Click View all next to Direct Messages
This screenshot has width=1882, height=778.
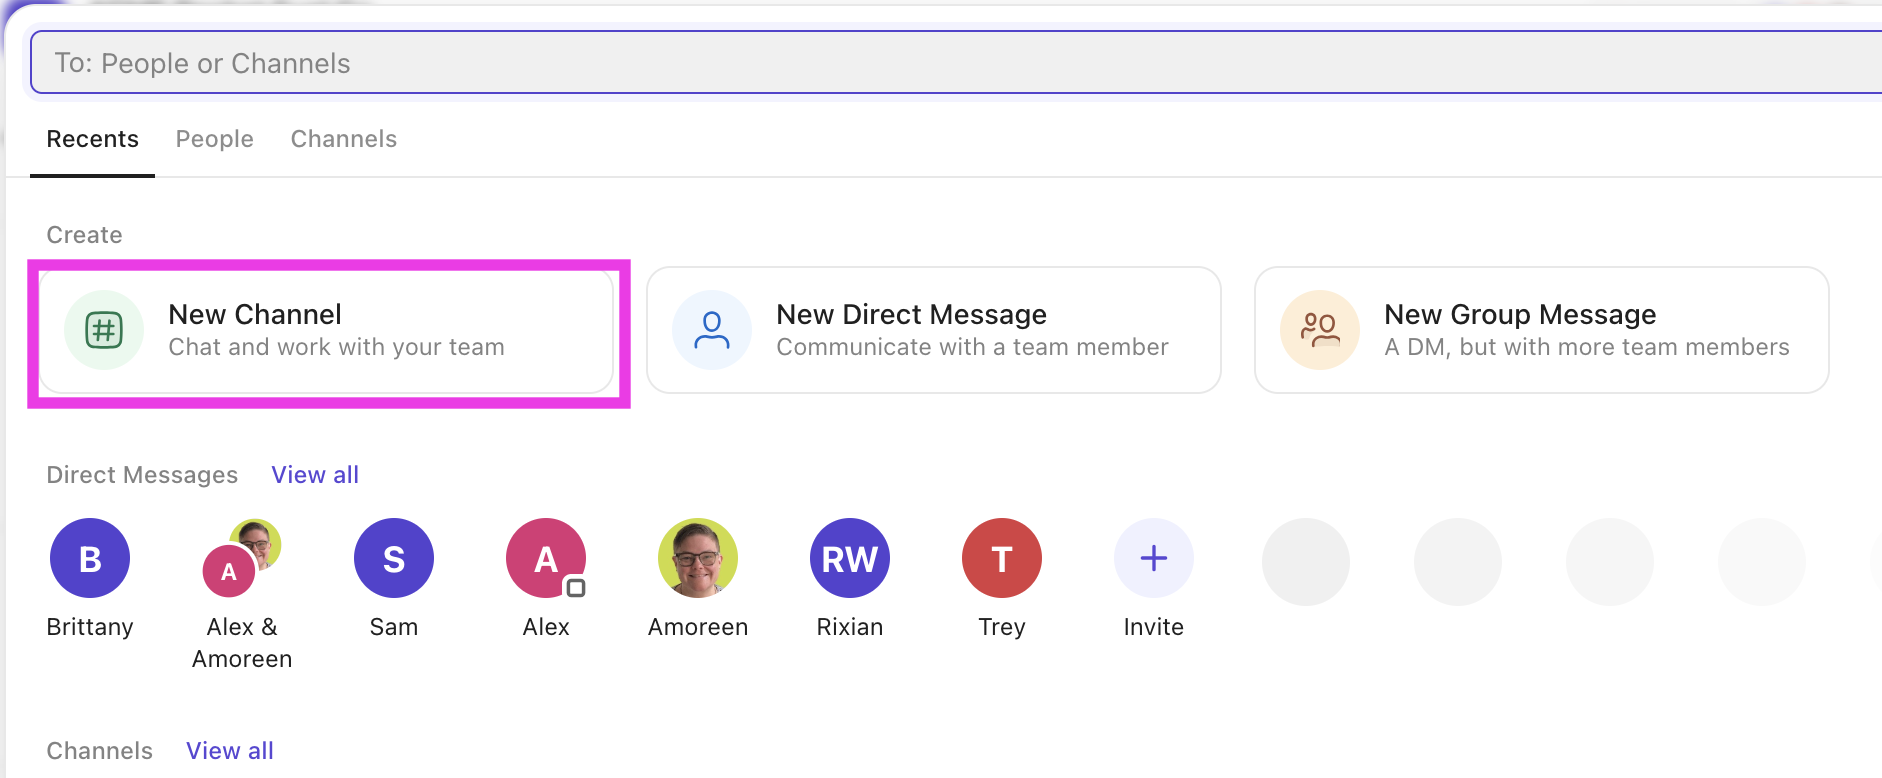click(x=314, y=474)
